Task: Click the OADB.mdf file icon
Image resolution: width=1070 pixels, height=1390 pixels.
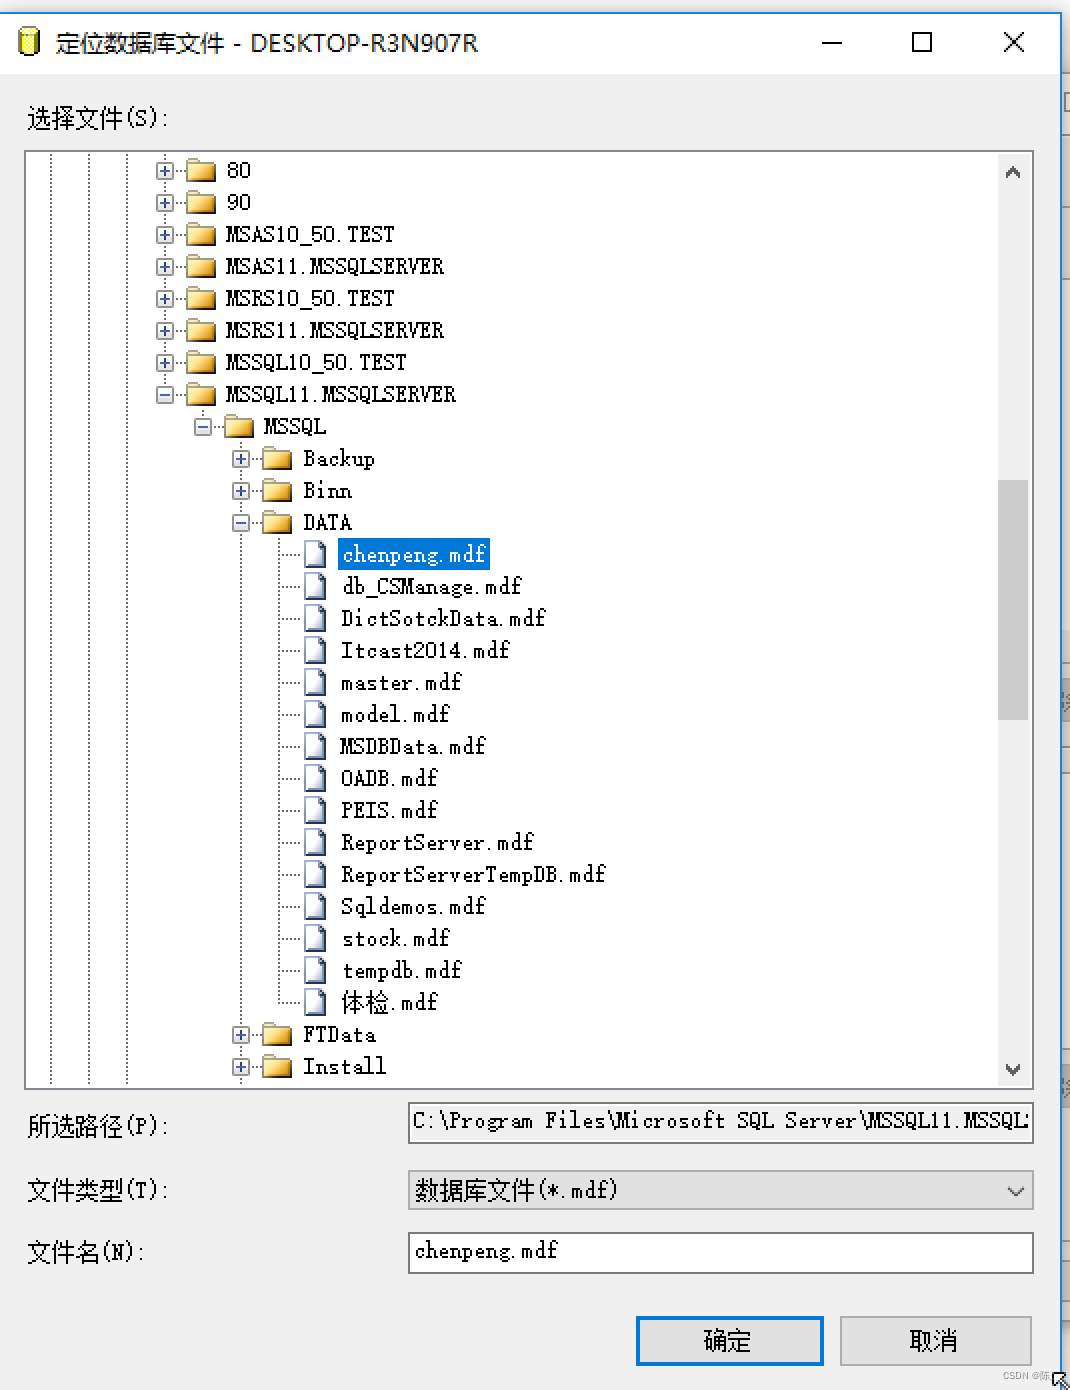Action: pos(315,778)
